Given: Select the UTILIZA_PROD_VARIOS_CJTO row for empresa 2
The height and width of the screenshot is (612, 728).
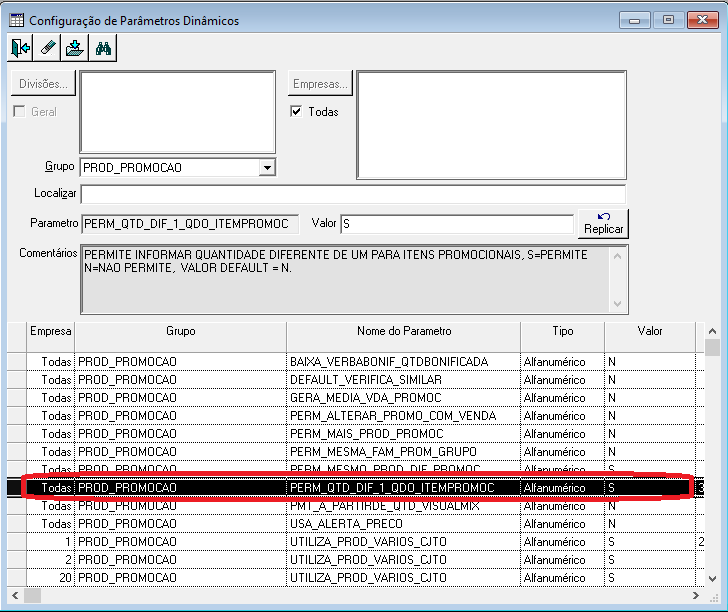Looking at the screenshot, I should tap(356, 560).
